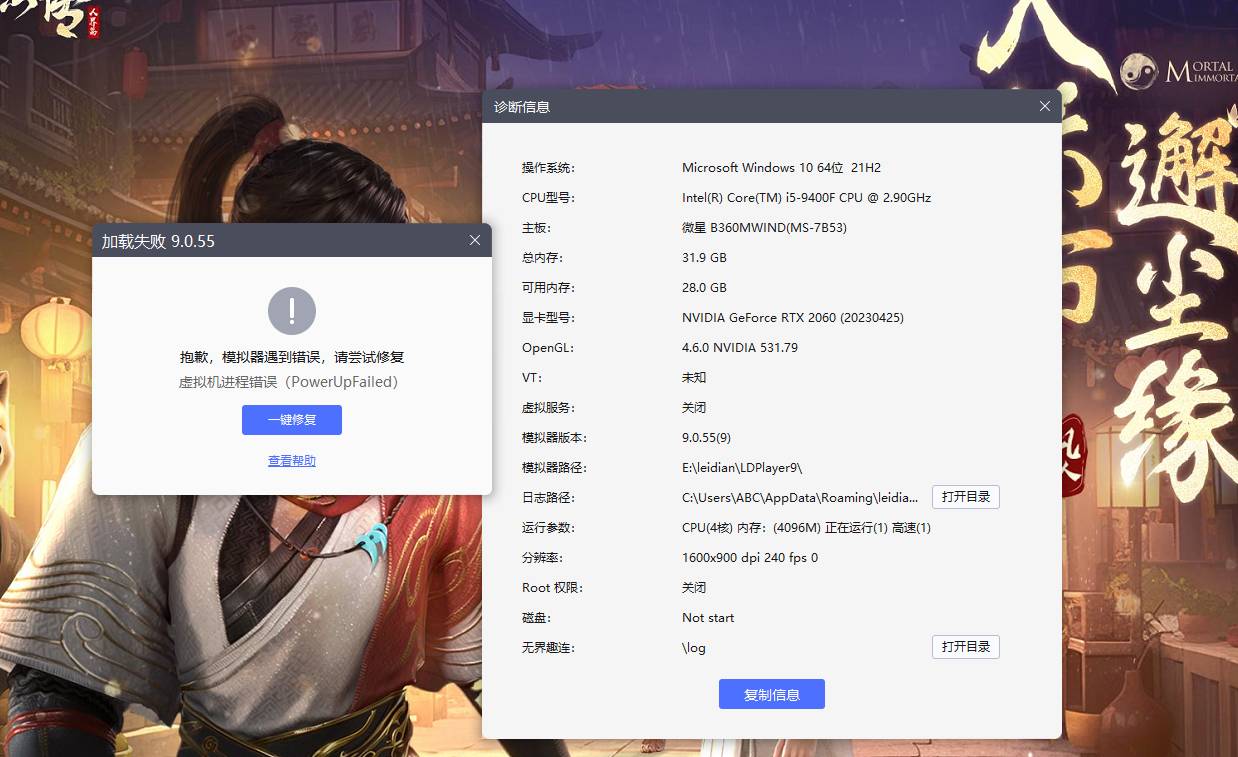
Task: Close the 诊断信息 diagnostics dialog
Action: pos(1045,106)
